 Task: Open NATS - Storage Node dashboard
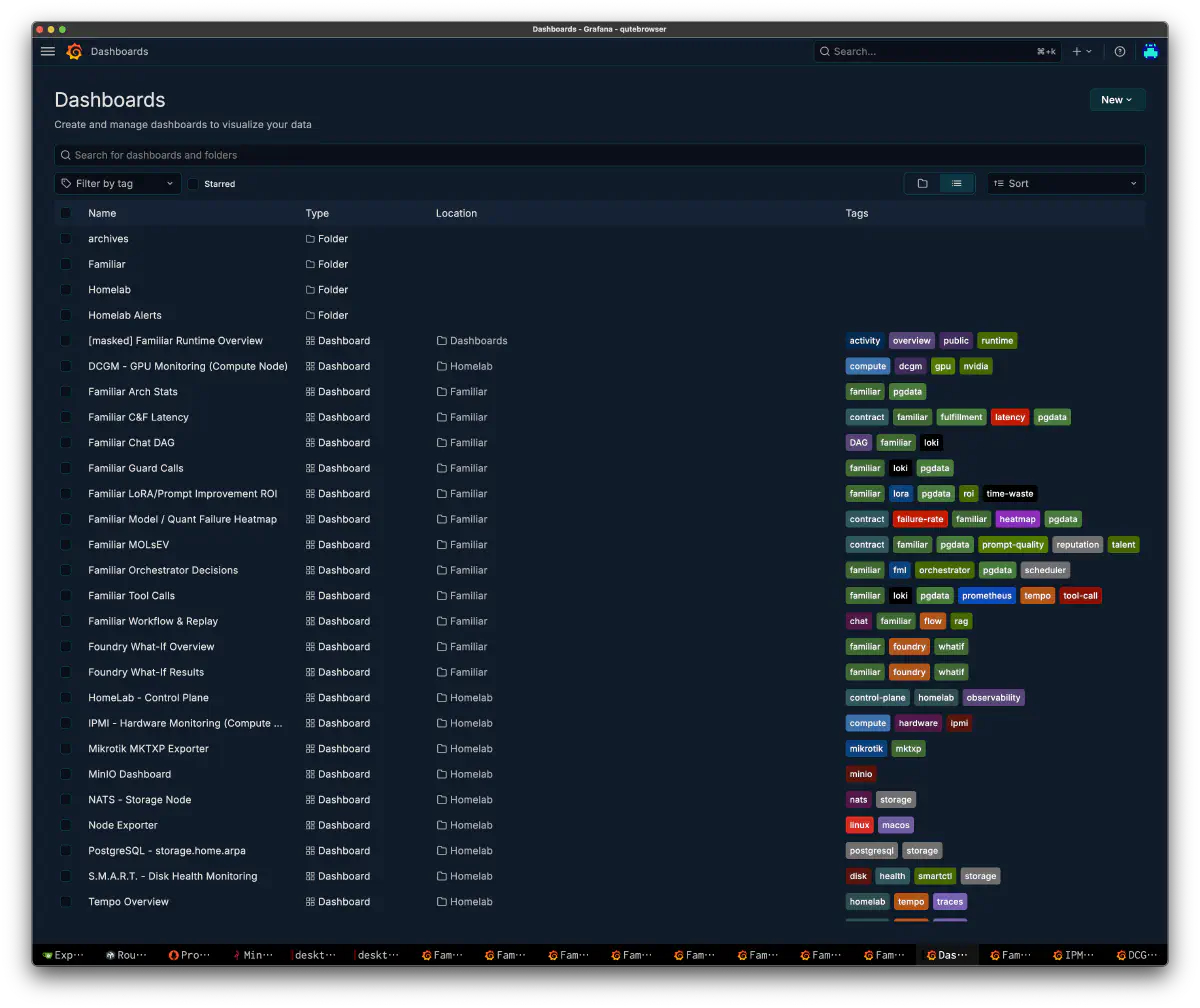[139, 800]
